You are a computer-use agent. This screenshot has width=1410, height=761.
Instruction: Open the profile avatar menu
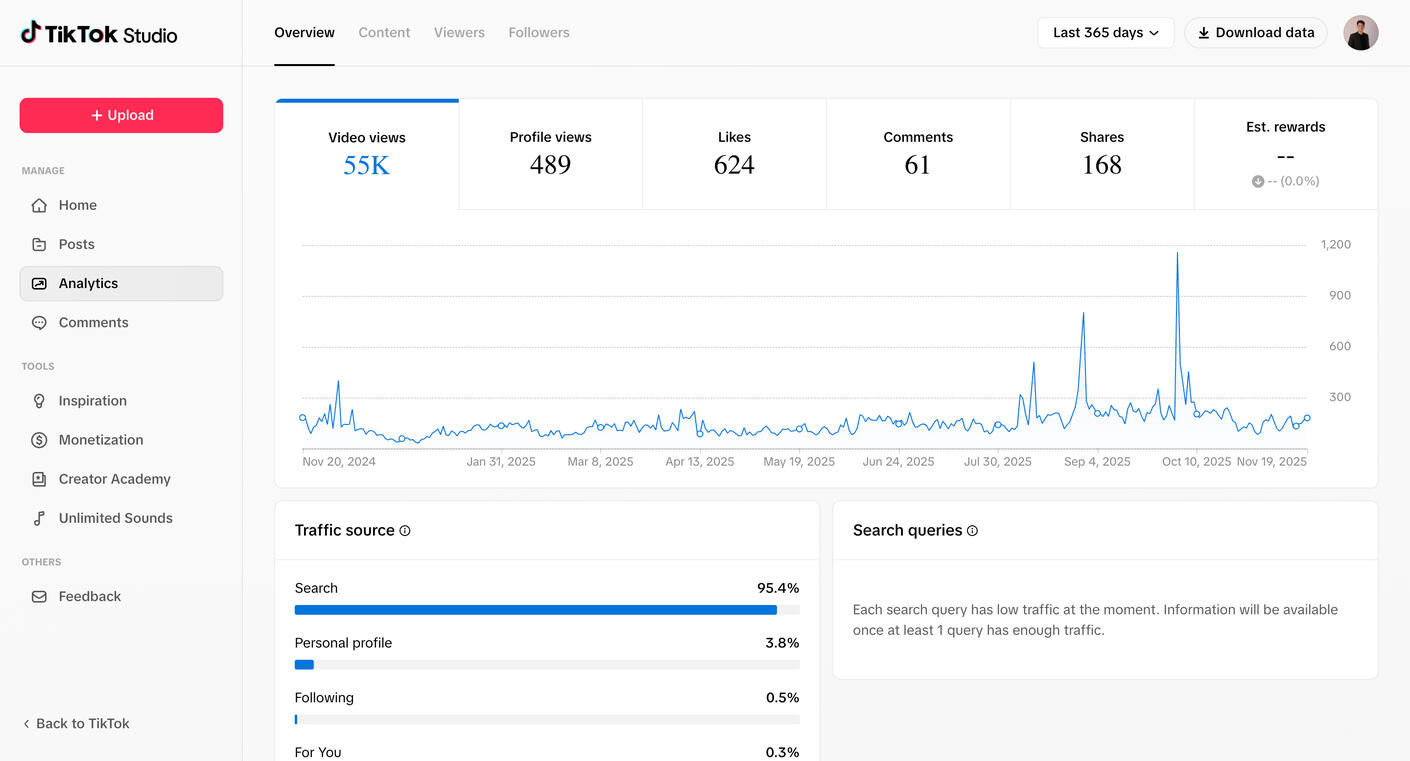[1360, 33]
